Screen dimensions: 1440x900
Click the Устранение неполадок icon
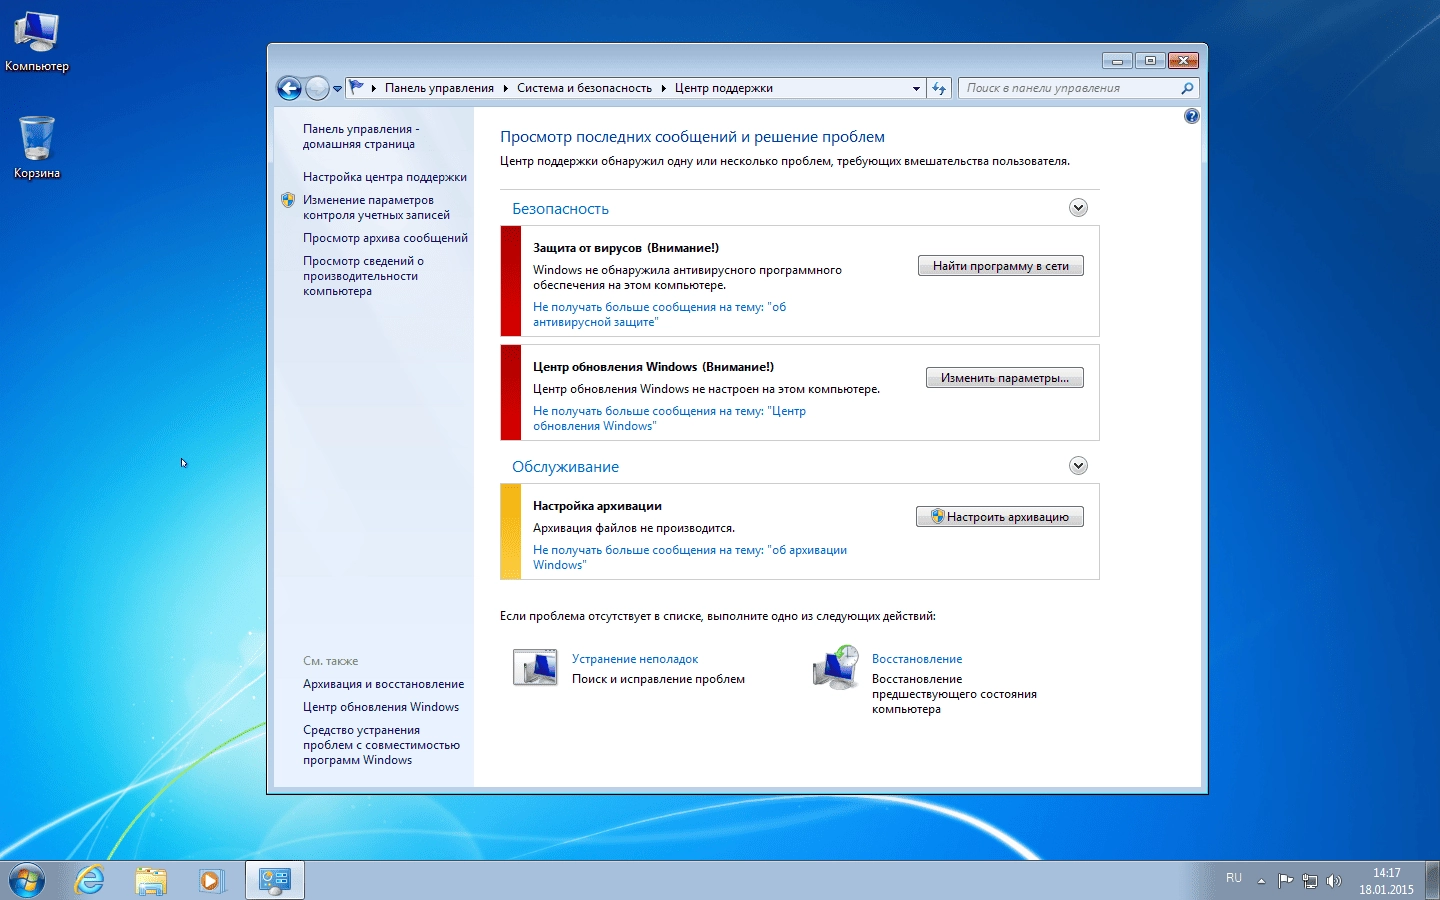[x=535, y=667]
